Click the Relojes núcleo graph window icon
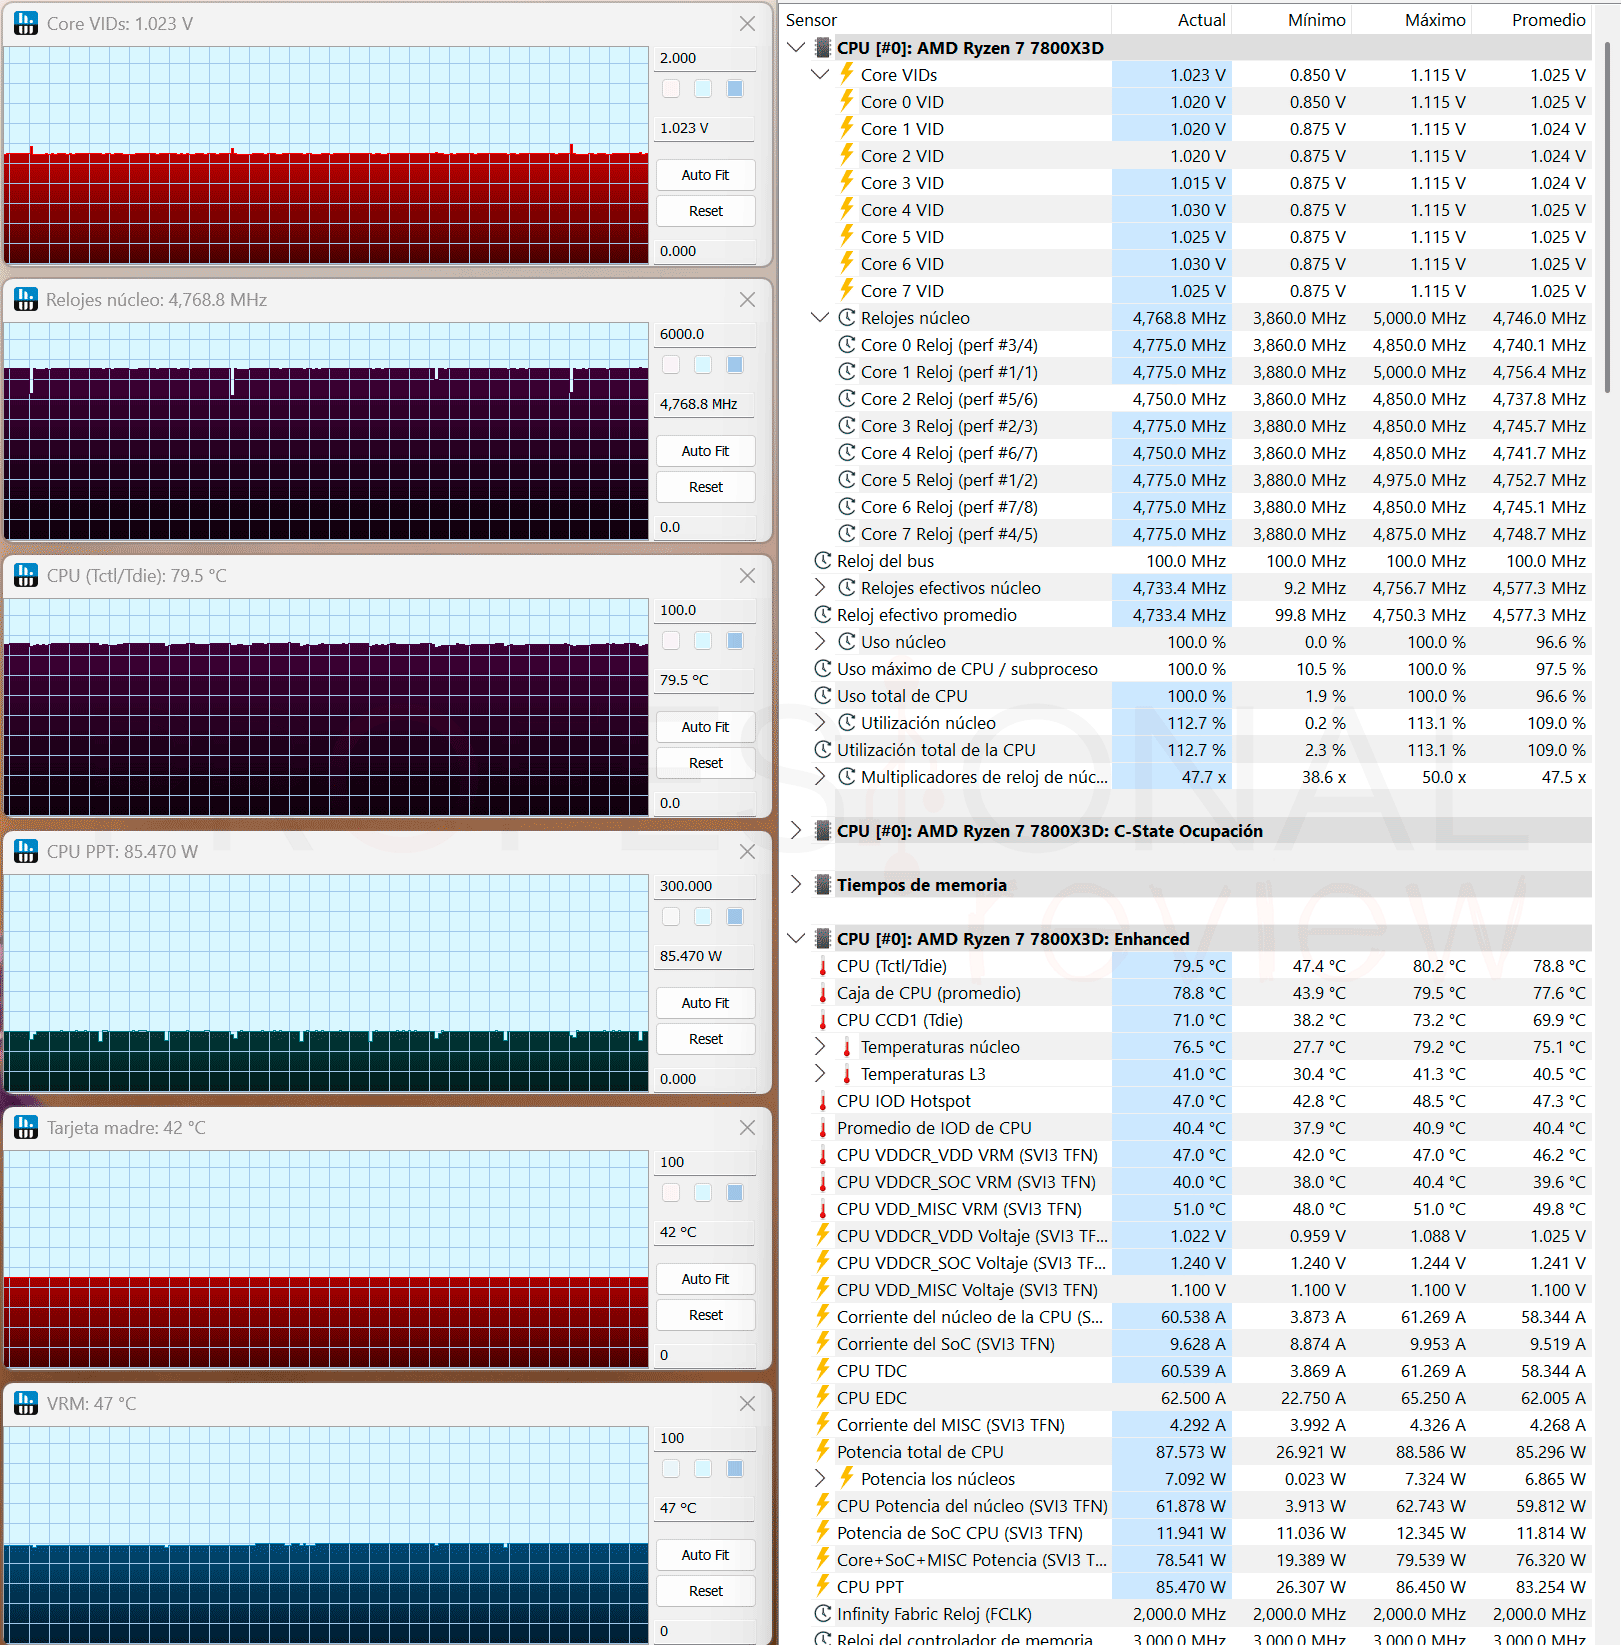1621x1645 pixels. coord(26,299)
